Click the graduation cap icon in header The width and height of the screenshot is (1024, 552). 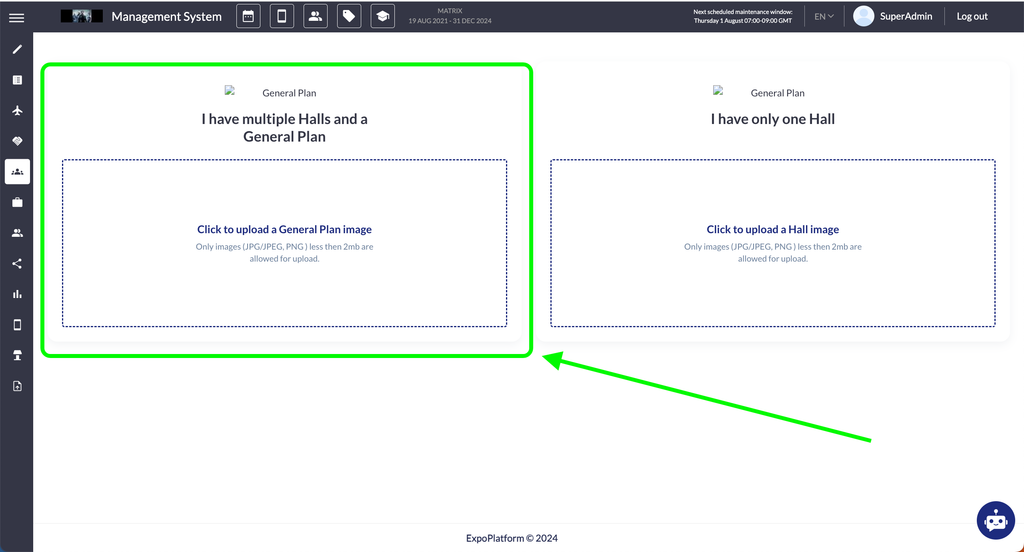click(382, 16)
